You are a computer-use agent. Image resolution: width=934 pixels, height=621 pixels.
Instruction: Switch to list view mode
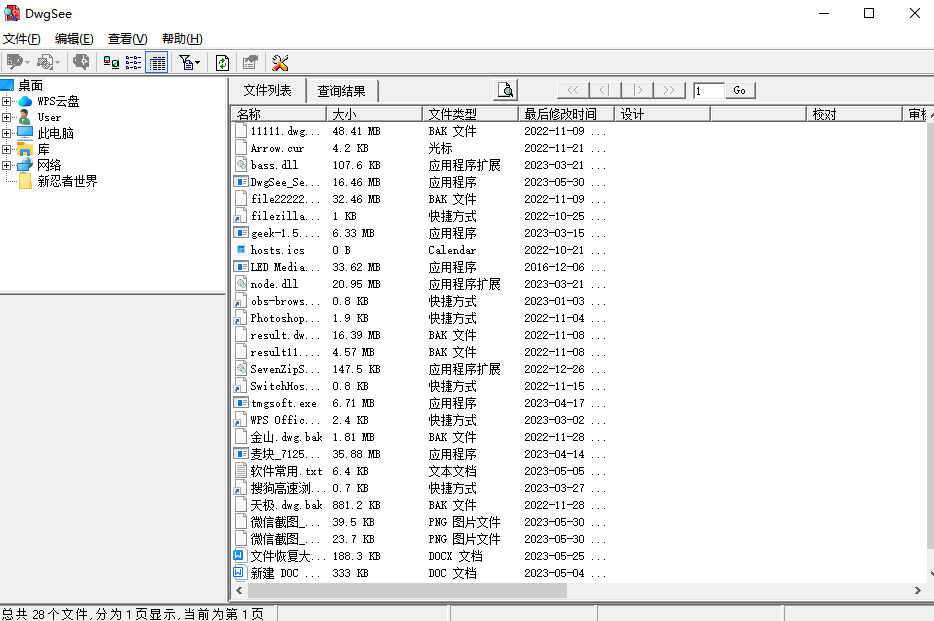[x=133, y=63]
